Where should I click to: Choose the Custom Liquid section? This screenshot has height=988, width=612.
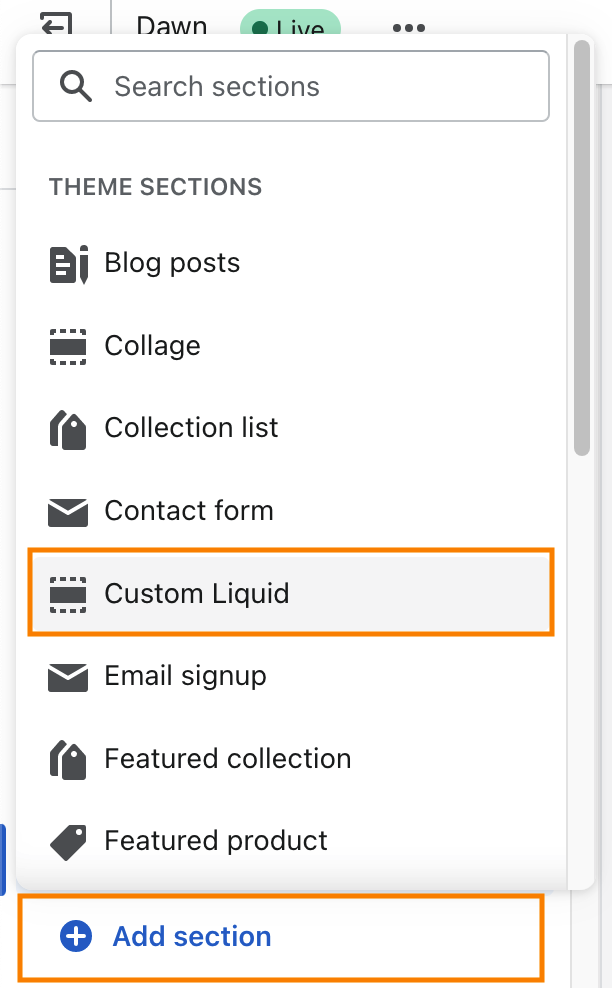click(197, 594)
